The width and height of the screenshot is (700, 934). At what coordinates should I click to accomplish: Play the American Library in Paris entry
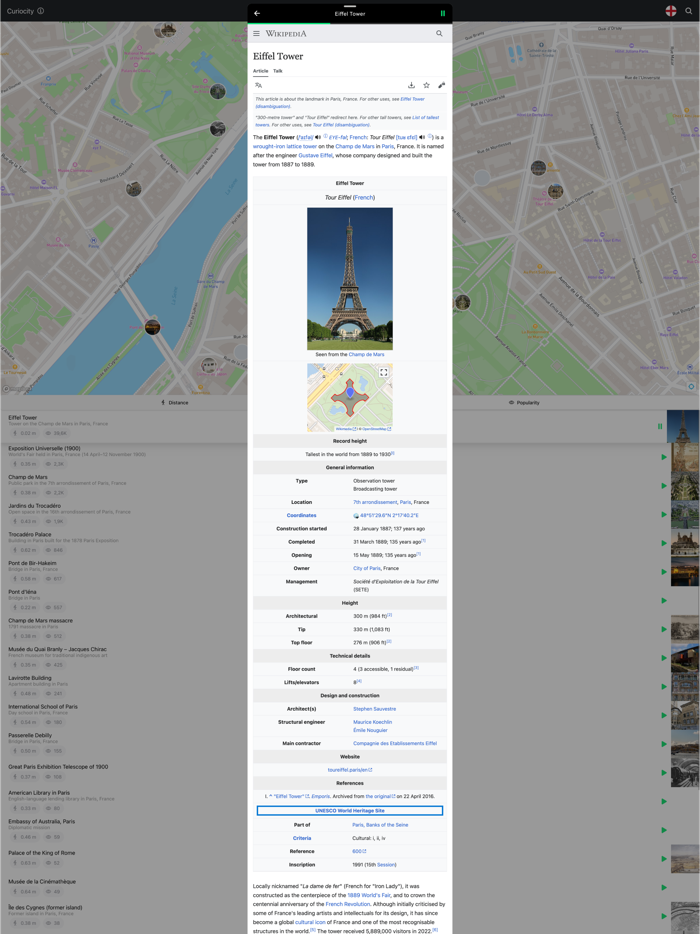click(x=664, y=801)
